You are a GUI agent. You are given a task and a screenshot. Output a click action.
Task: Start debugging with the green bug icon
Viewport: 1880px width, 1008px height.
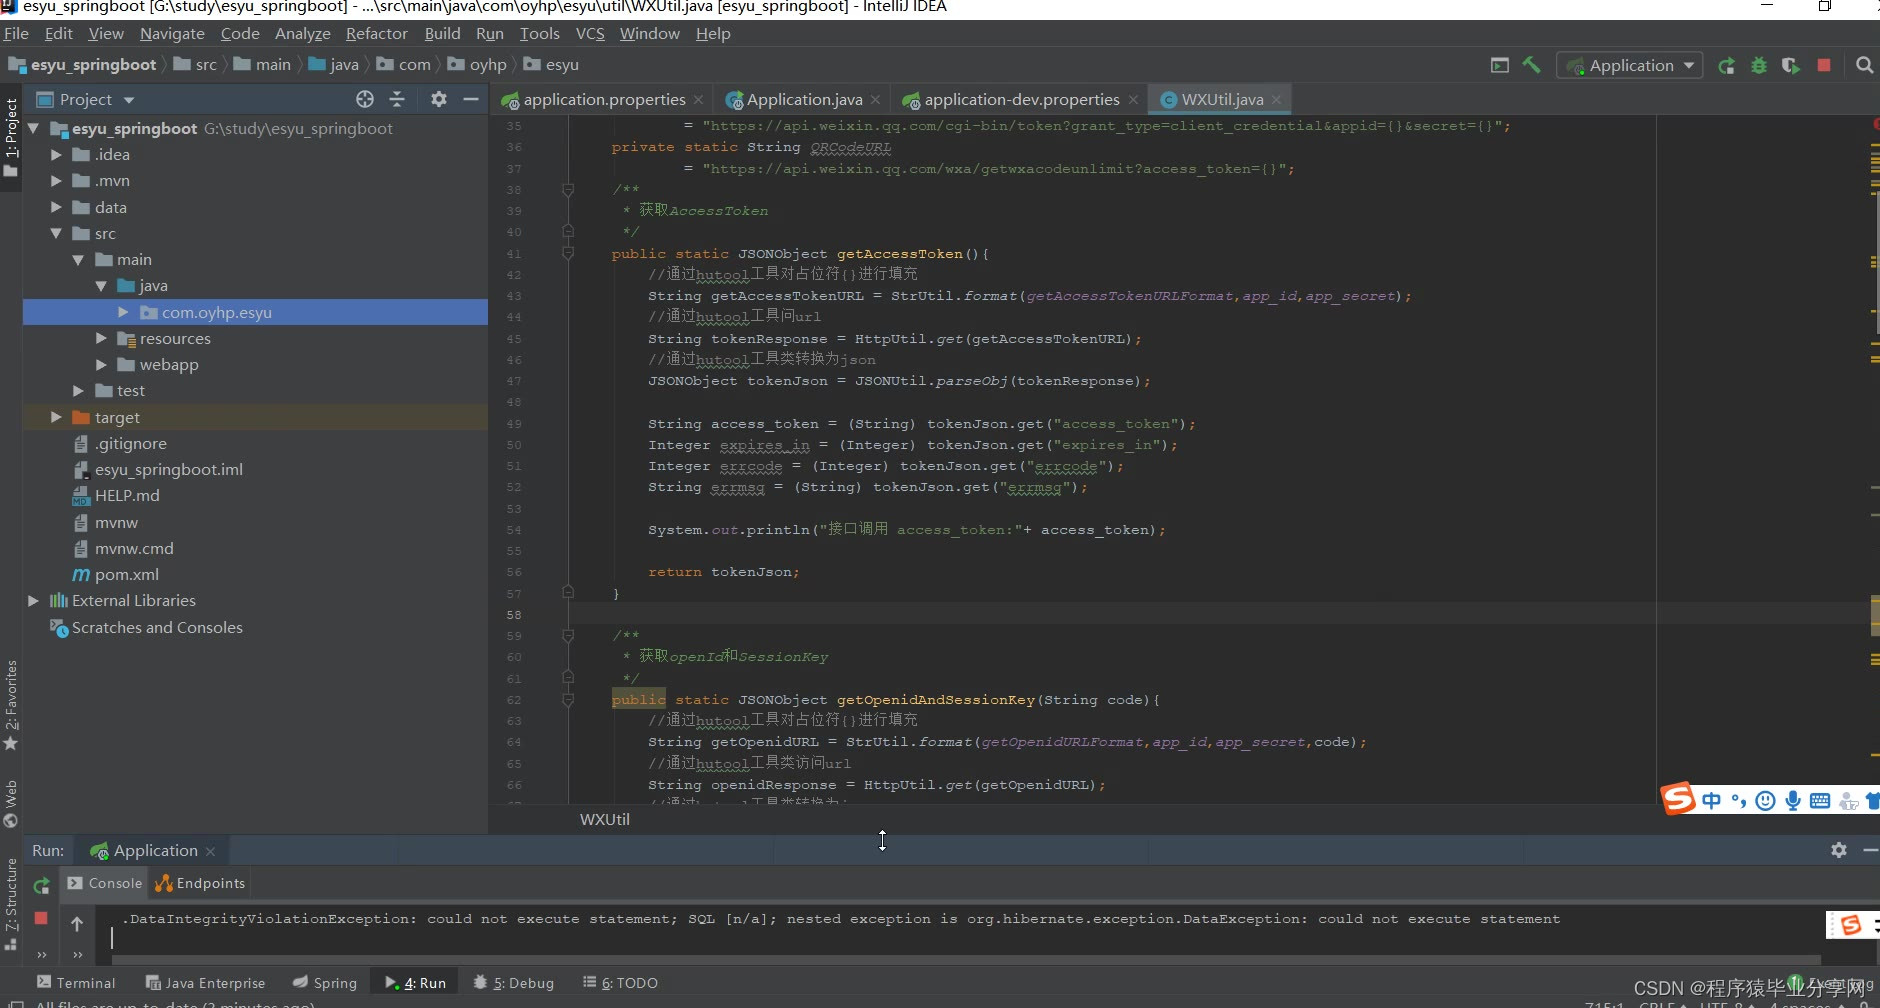coord(1759,66)
